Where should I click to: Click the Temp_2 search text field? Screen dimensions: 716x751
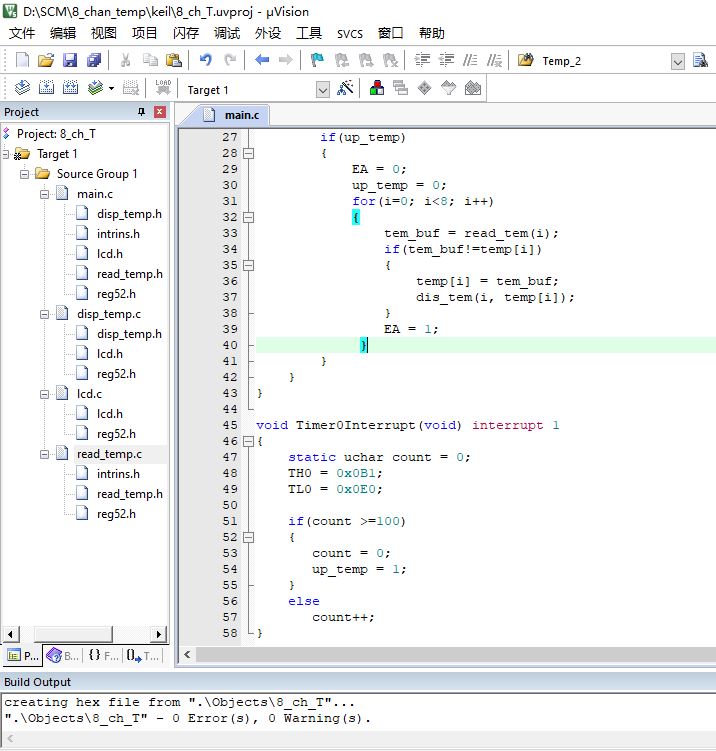[x=605, y=61]
